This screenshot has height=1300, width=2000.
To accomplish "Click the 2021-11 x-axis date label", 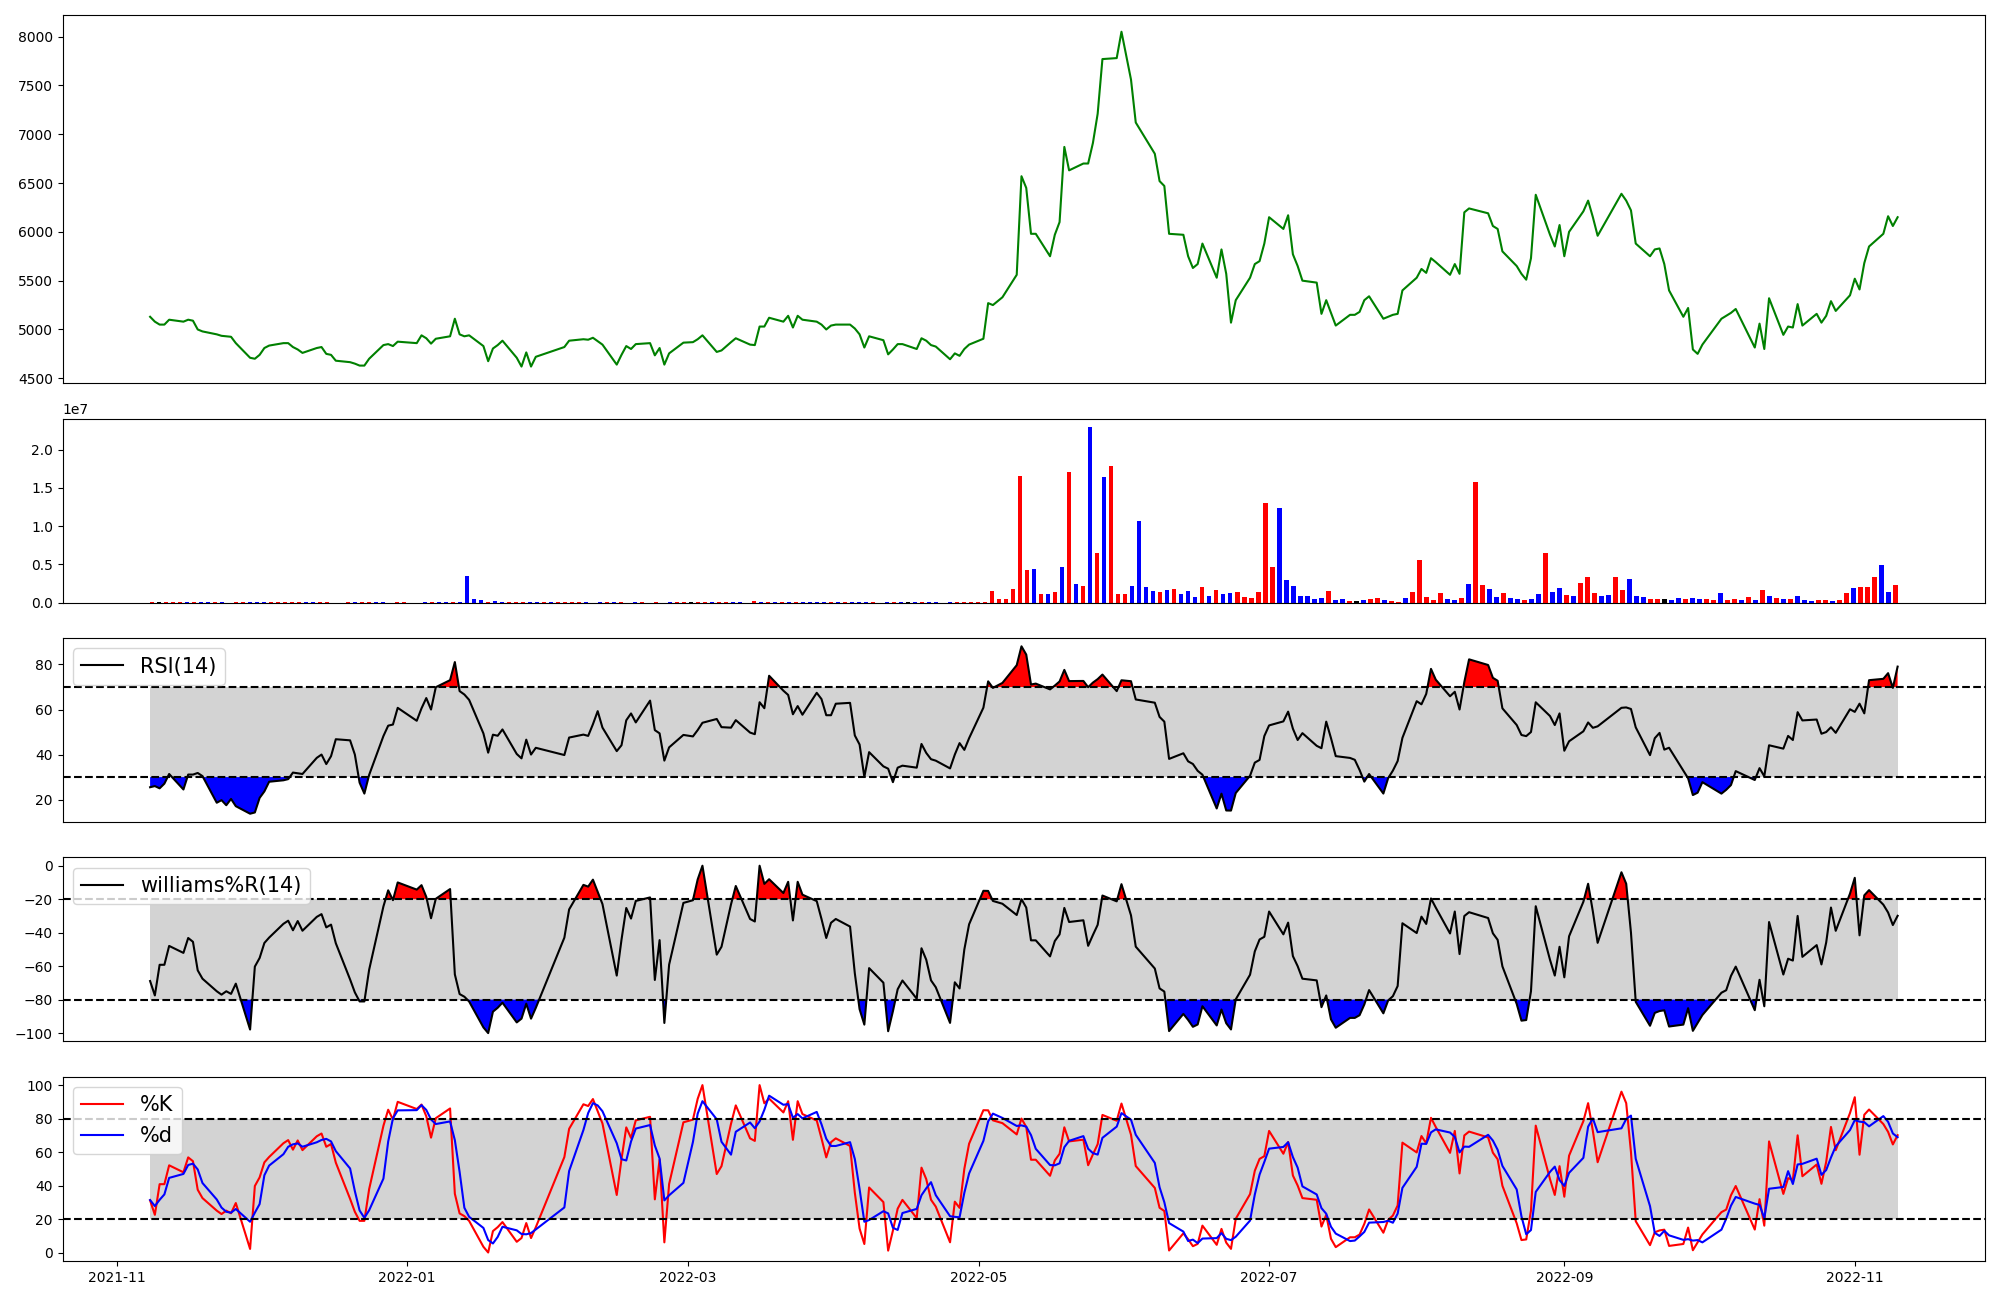I will [117, 1277].
